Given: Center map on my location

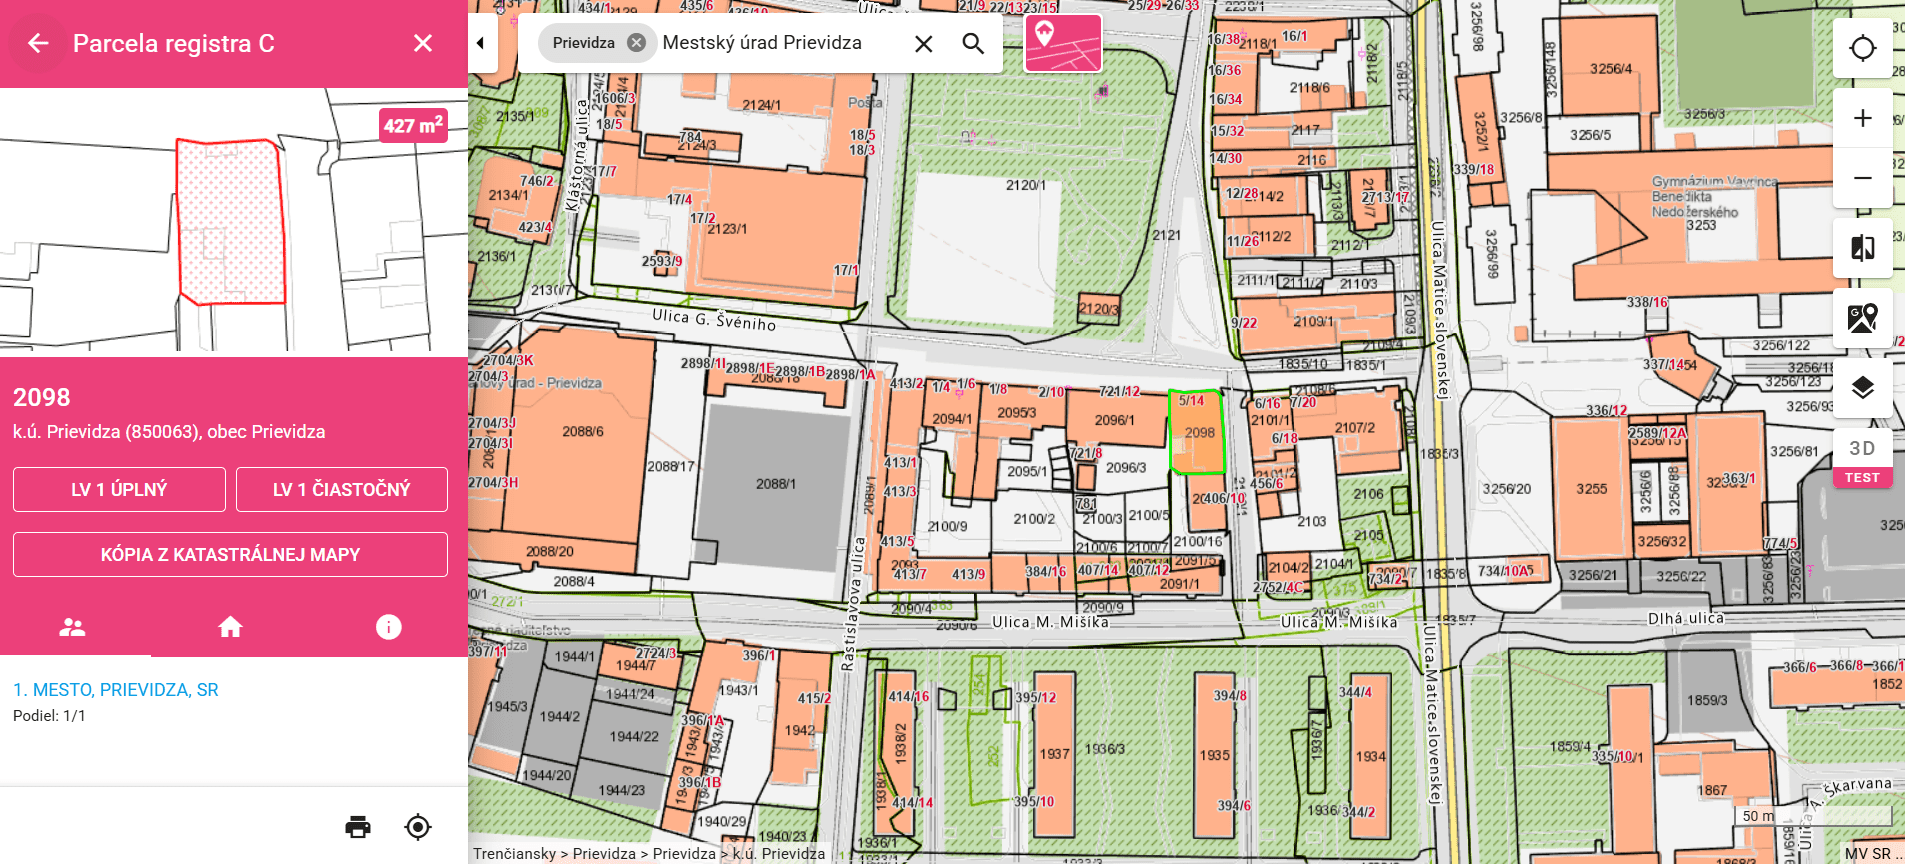Looking at the screenshot, I should pyautogui.click(x=1862, y=48).
